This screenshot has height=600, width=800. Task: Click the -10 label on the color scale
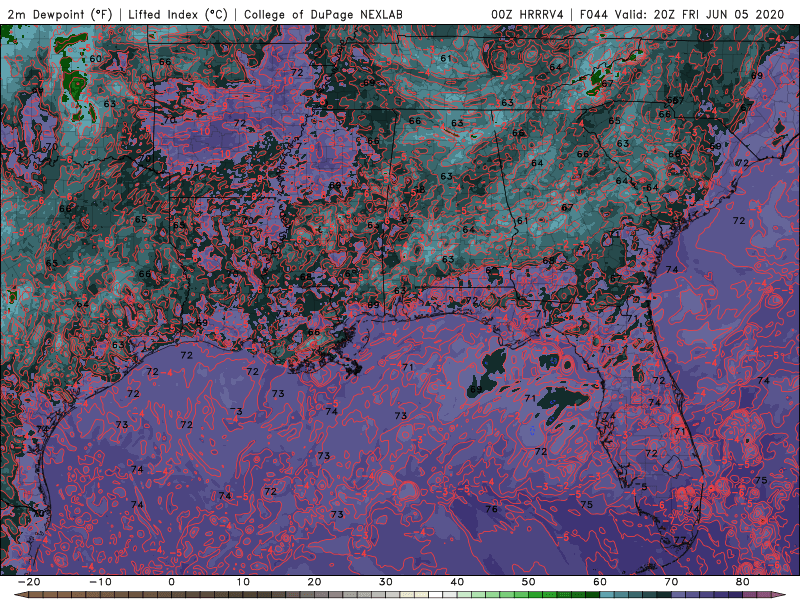tap(100, 582)
